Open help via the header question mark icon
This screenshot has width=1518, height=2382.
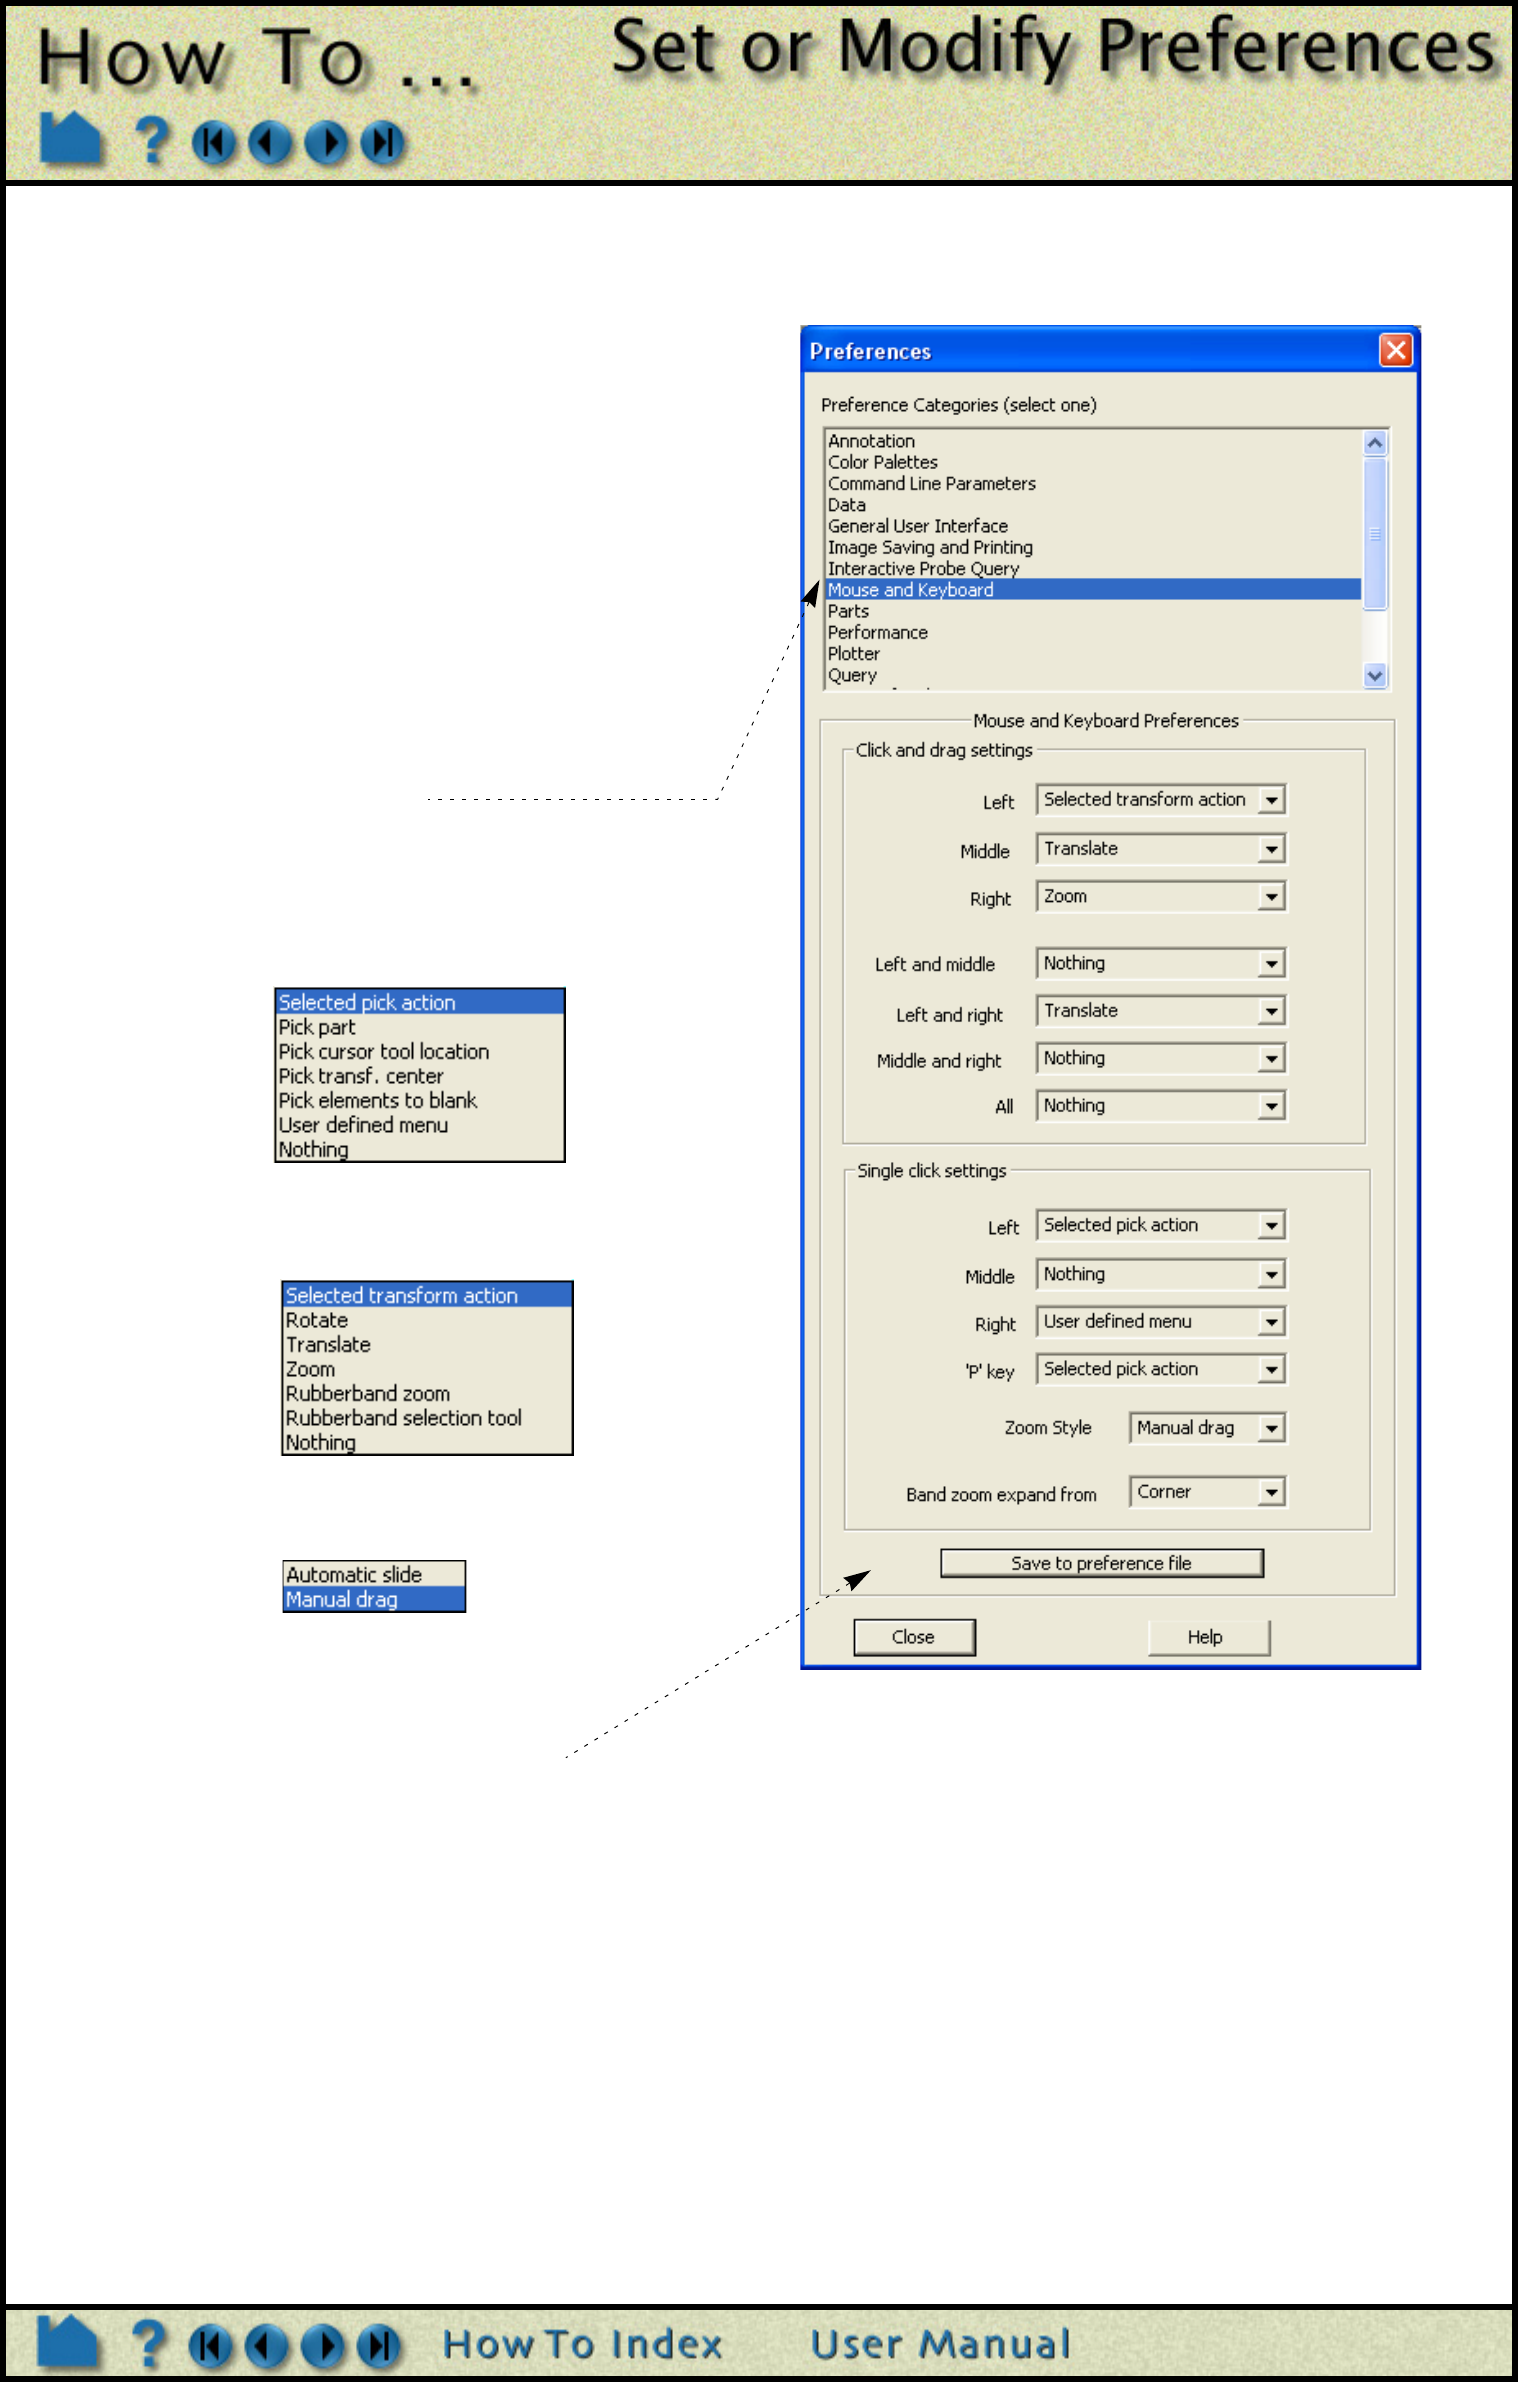(x=152, y=140)
